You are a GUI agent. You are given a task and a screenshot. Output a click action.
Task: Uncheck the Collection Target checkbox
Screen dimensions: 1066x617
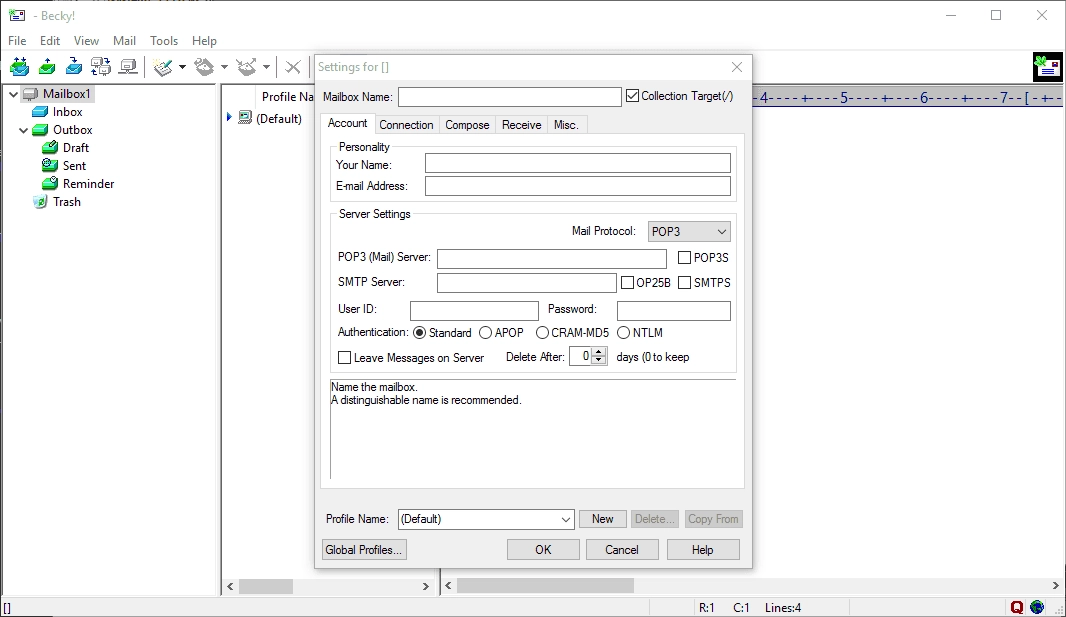[632, 96]
